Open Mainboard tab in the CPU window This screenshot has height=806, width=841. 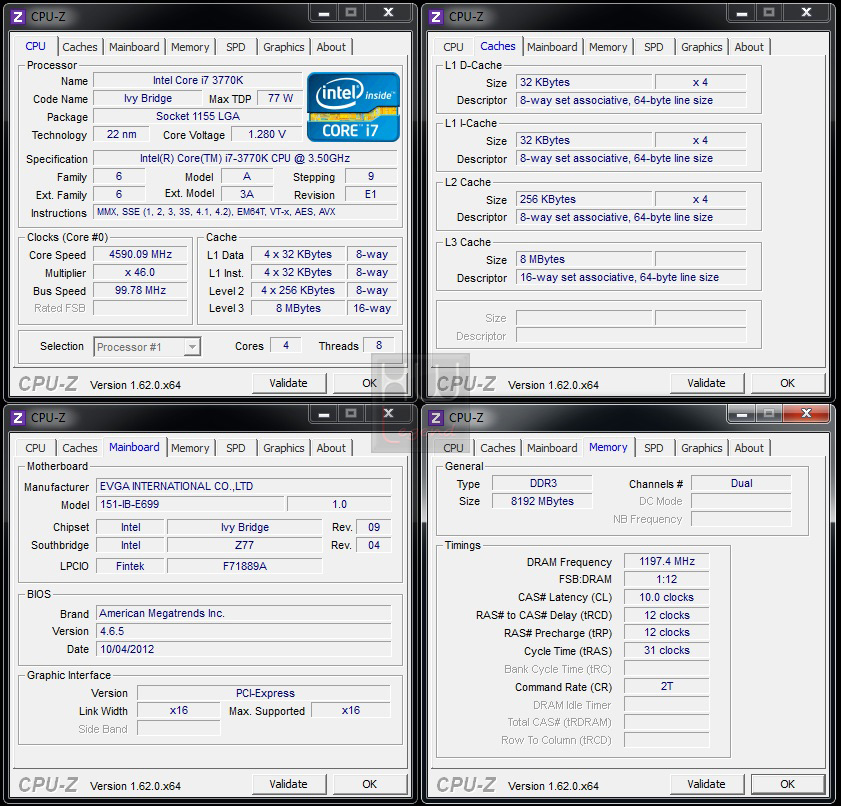tap(134, 47)
